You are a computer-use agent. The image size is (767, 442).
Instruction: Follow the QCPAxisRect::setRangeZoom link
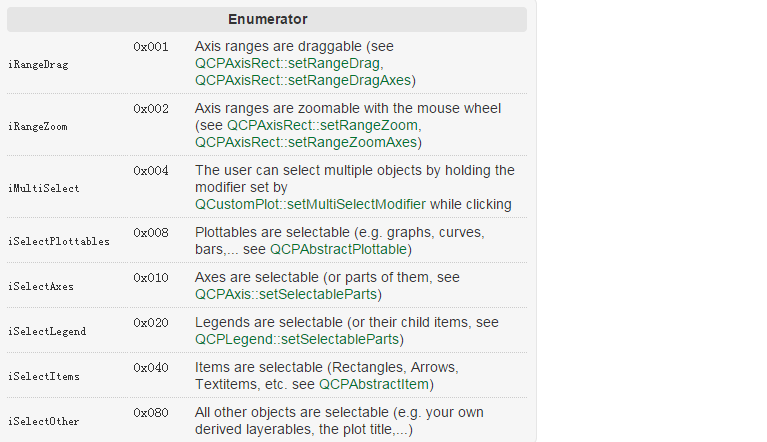click(322, 125)
